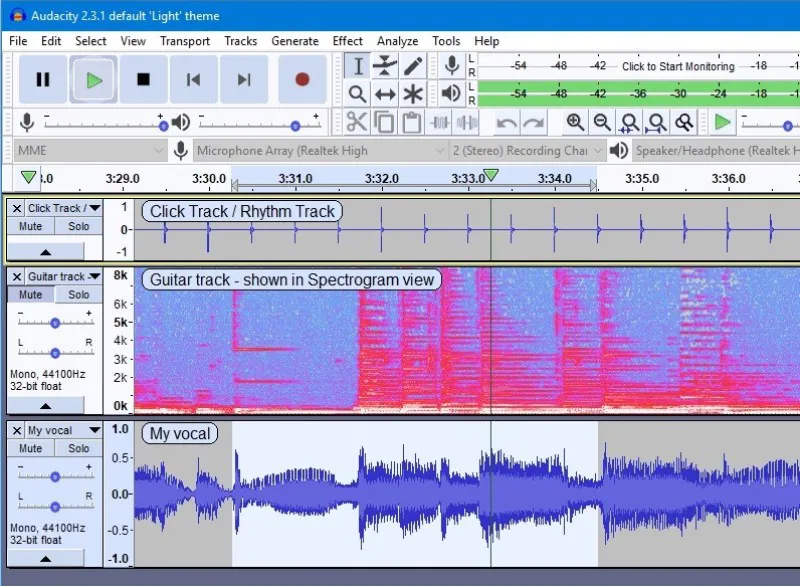Viewport: 800px width, 586px height.
Task: Select the Zoom magnifier tool
Action: (x=357, y=94)
